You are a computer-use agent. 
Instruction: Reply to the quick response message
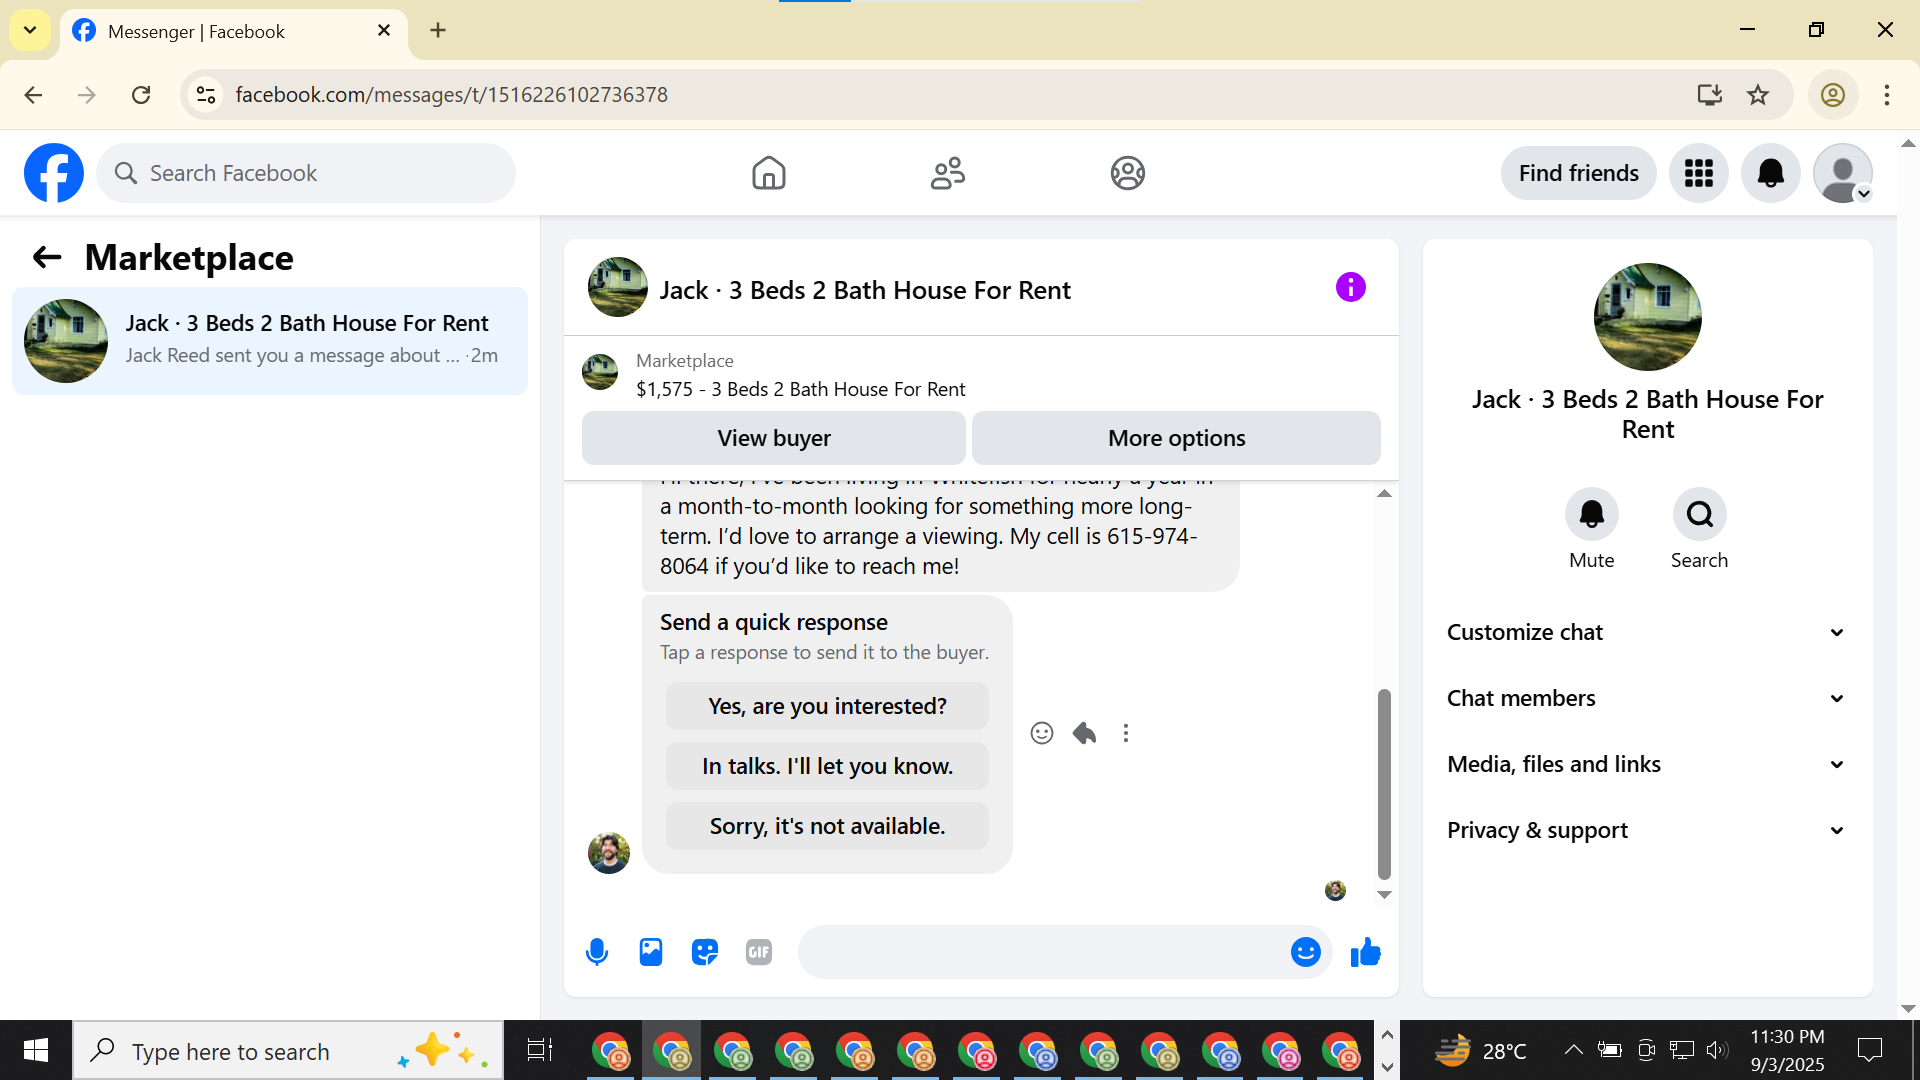(1084, 733)
